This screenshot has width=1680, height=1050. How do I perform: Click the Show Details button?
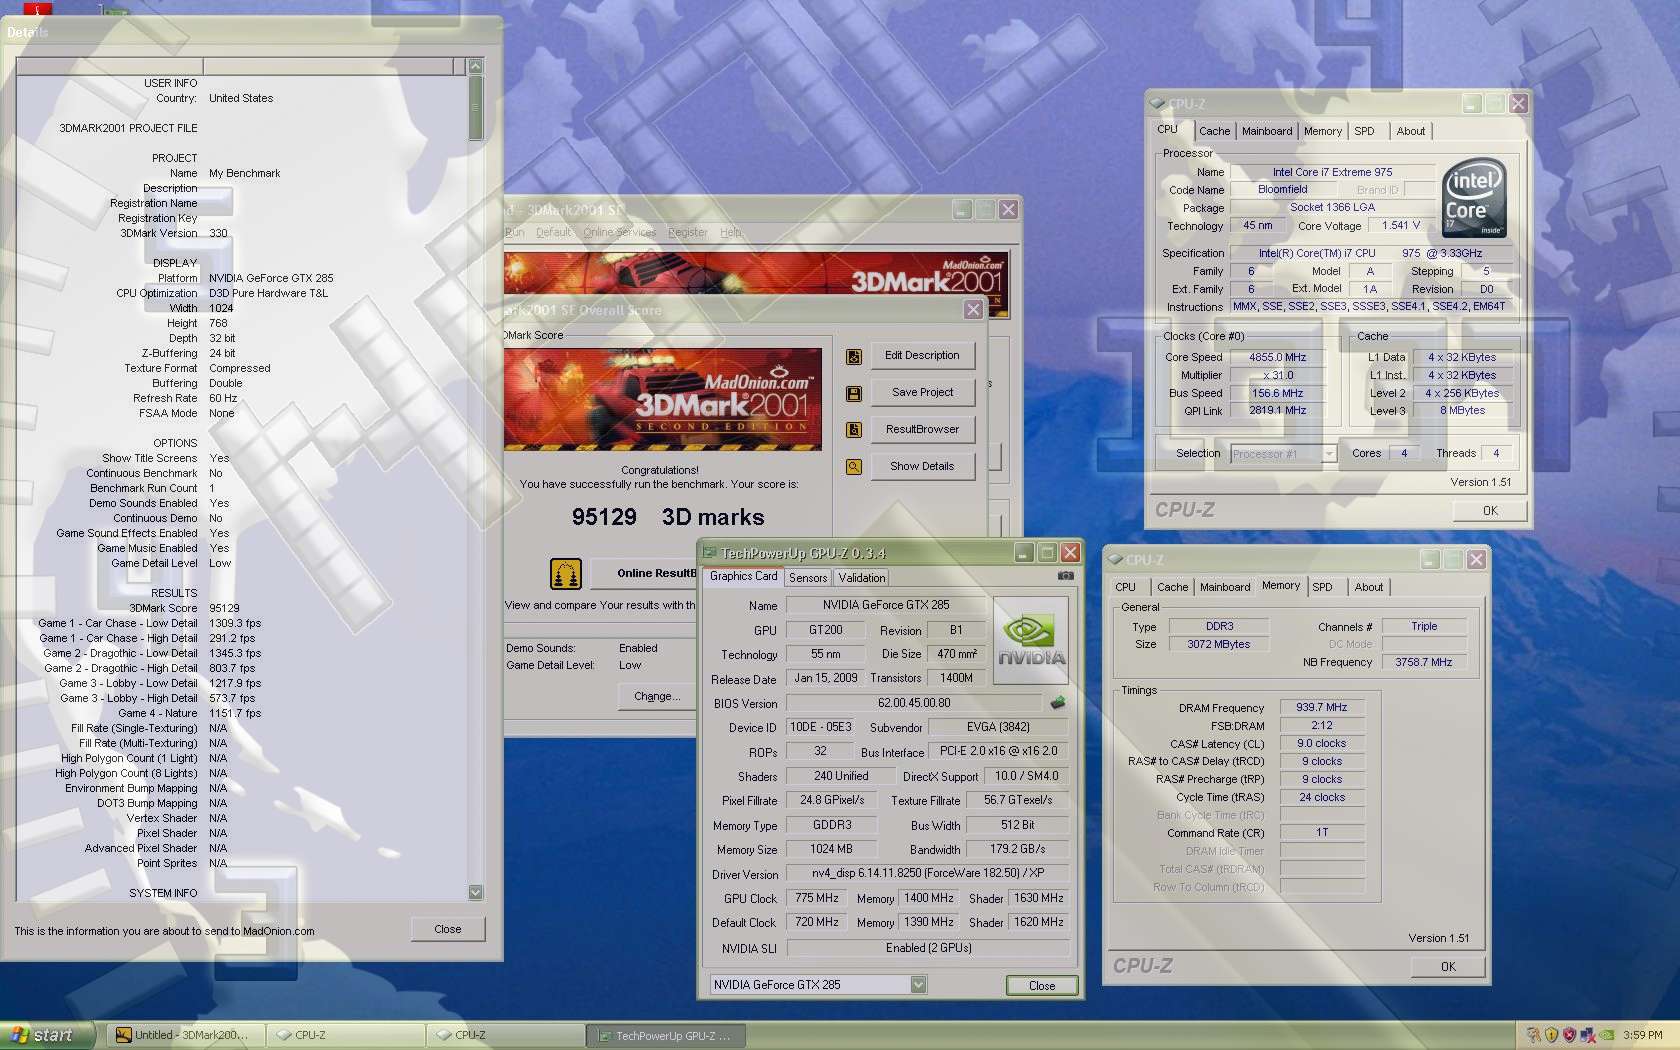pyautogui.click(x=922, y=467)
